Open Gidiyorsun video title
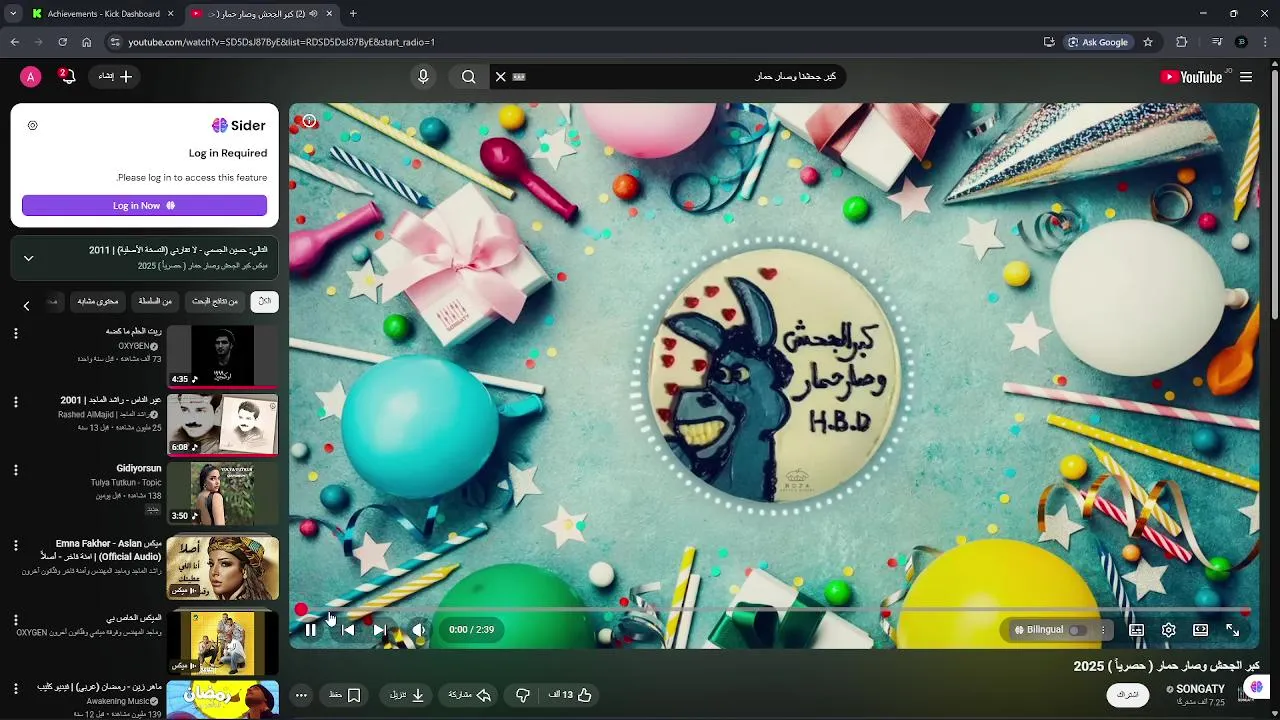 (x=139, y=468)
